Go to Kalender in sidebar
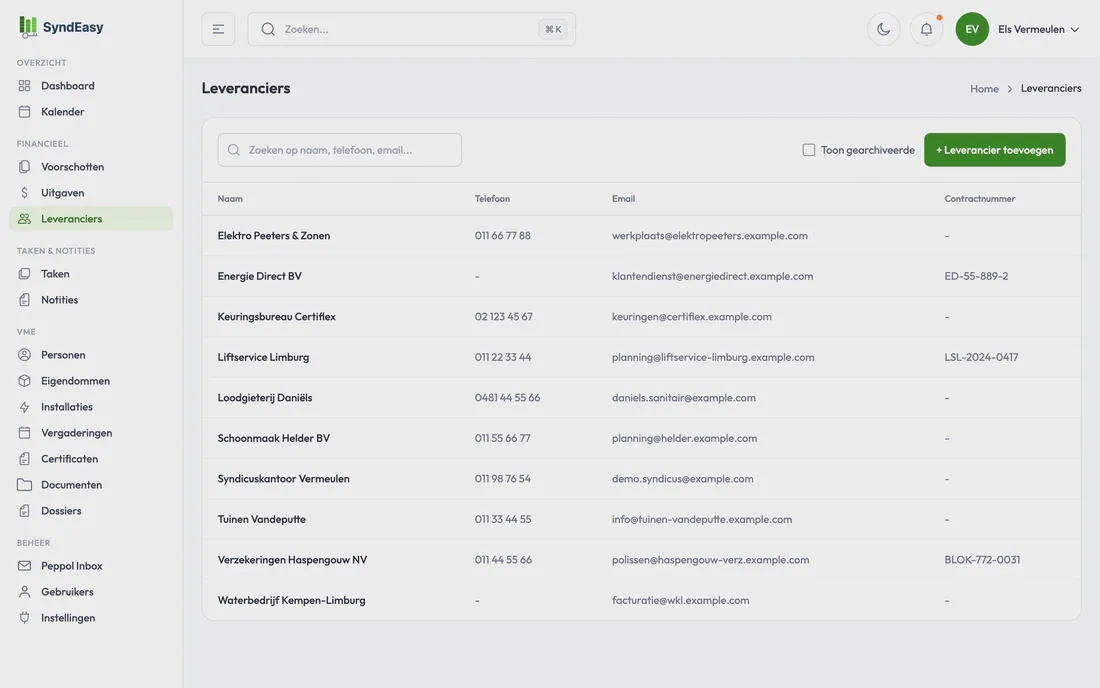 (x=91, y=112)
